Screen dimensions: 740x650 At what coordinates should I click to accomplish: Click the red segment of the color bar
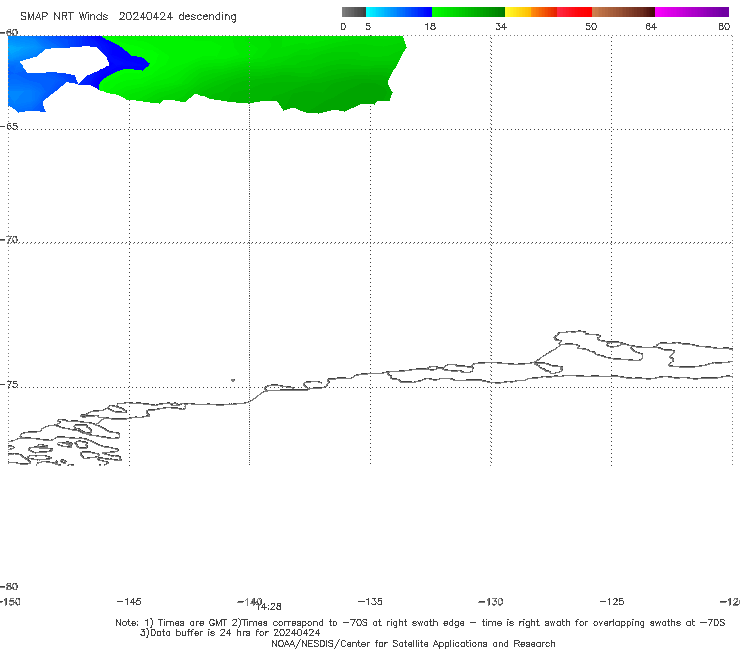tap(574, 12)
